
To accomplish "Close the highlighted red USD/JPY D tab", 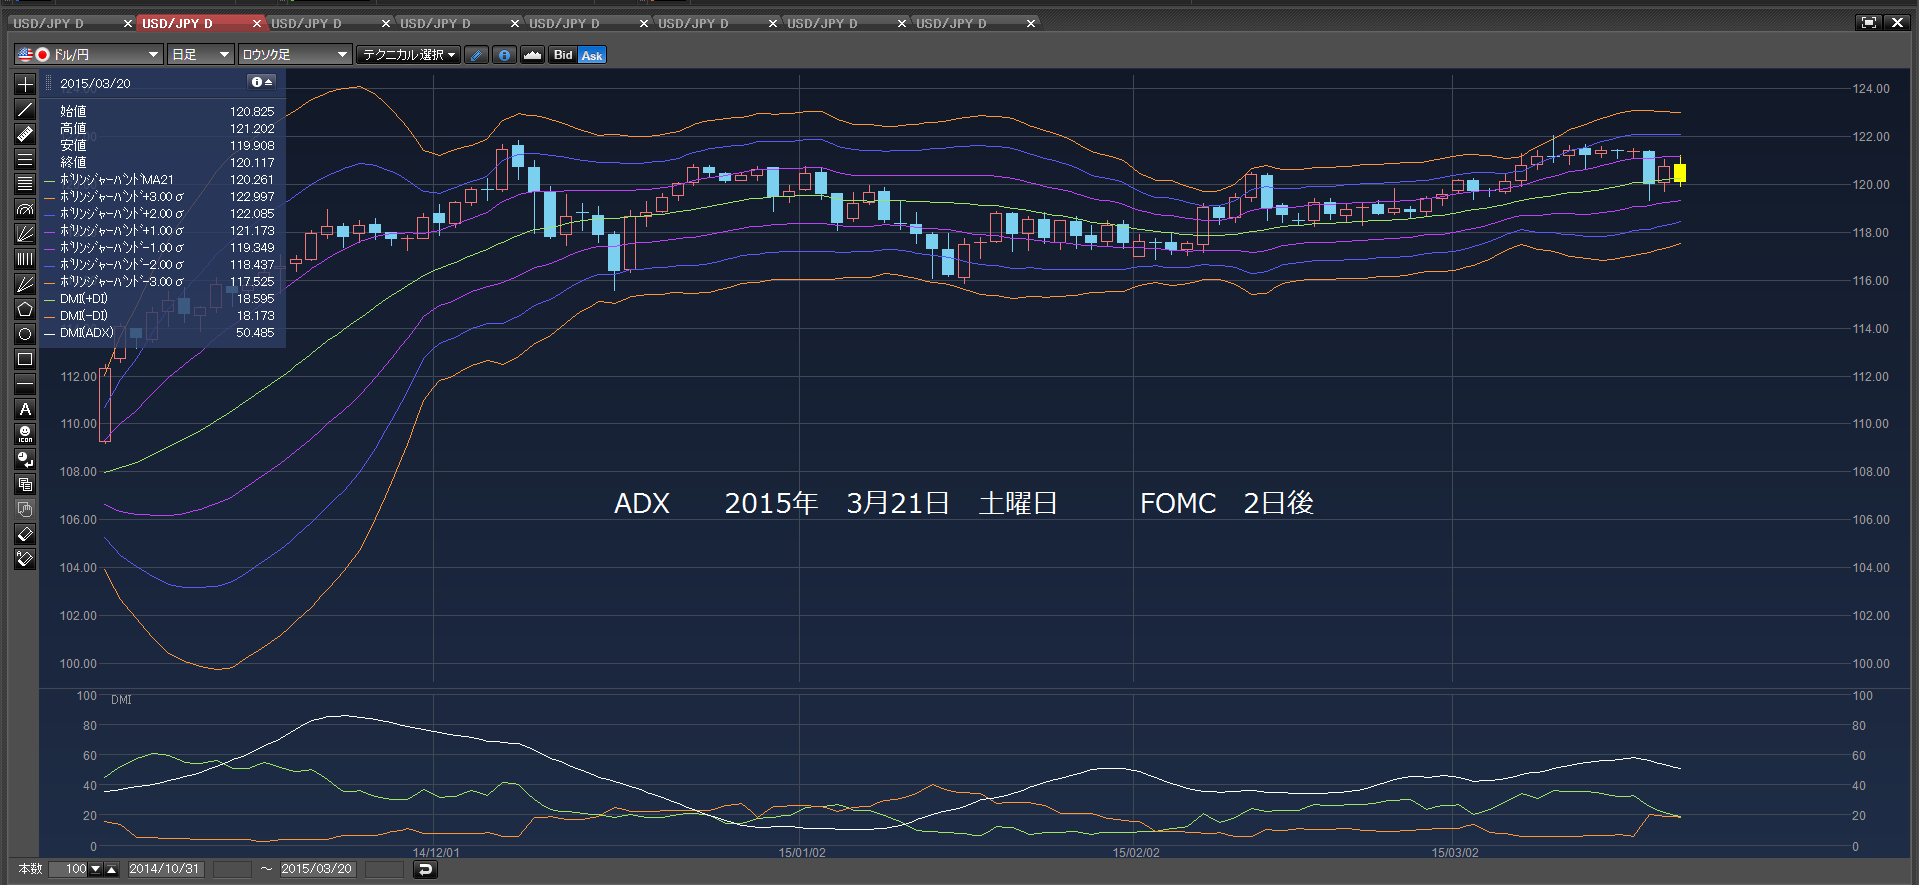I will pos(257,23).
